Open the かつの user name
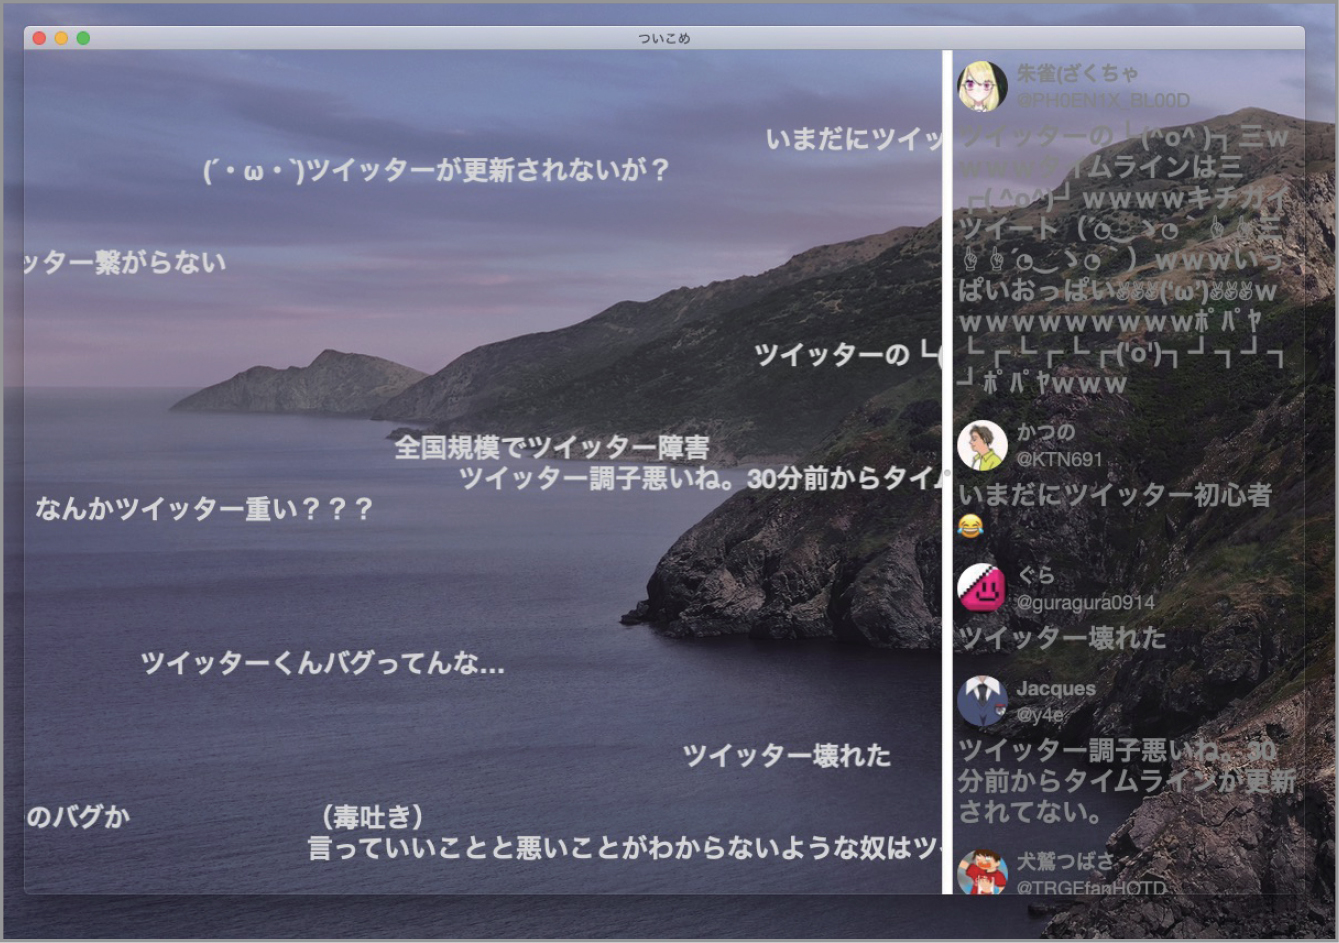Screen dimensions: 1339x943 (1046, 432)
